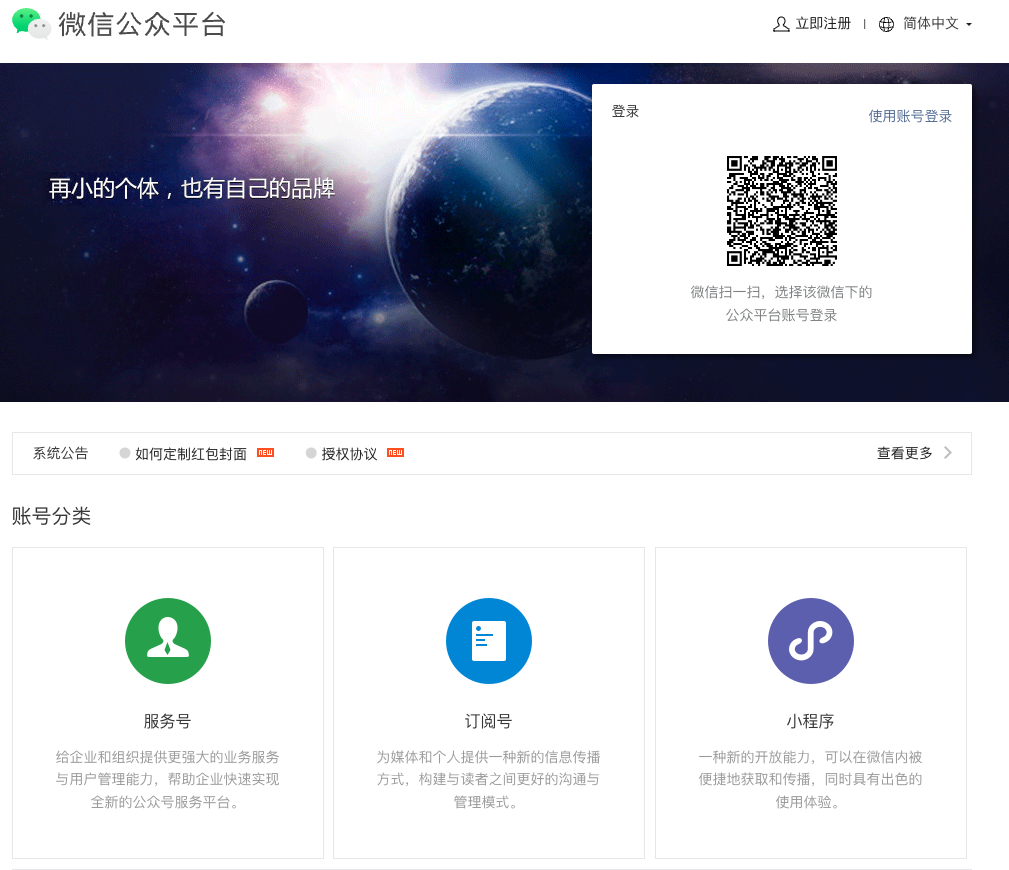Click the 微信公众平台 title text
The image size is (1009, 870).
[x=142, y=24]
